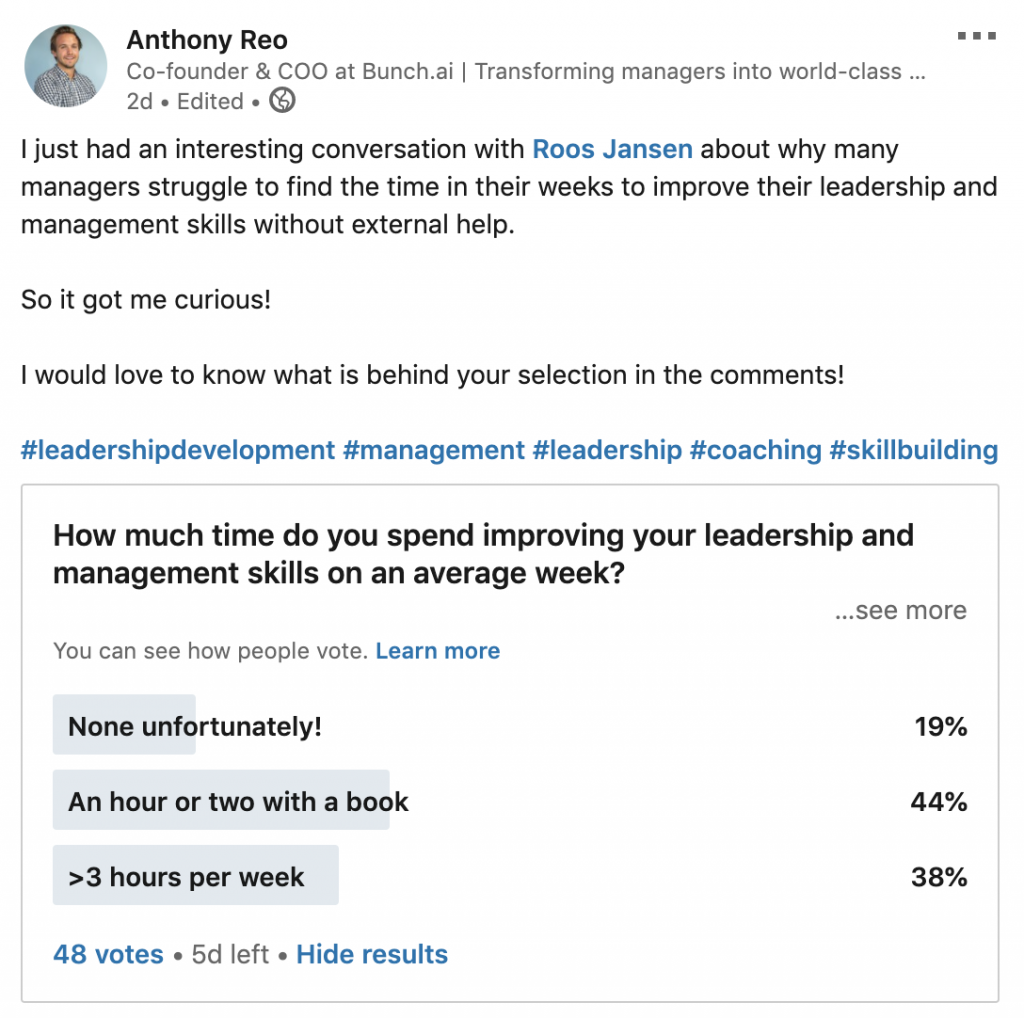Viewport: 1024px width, 1018px height.
Task: View the 48 votes list
Action: pyautogui.click(x=108, y=954)
